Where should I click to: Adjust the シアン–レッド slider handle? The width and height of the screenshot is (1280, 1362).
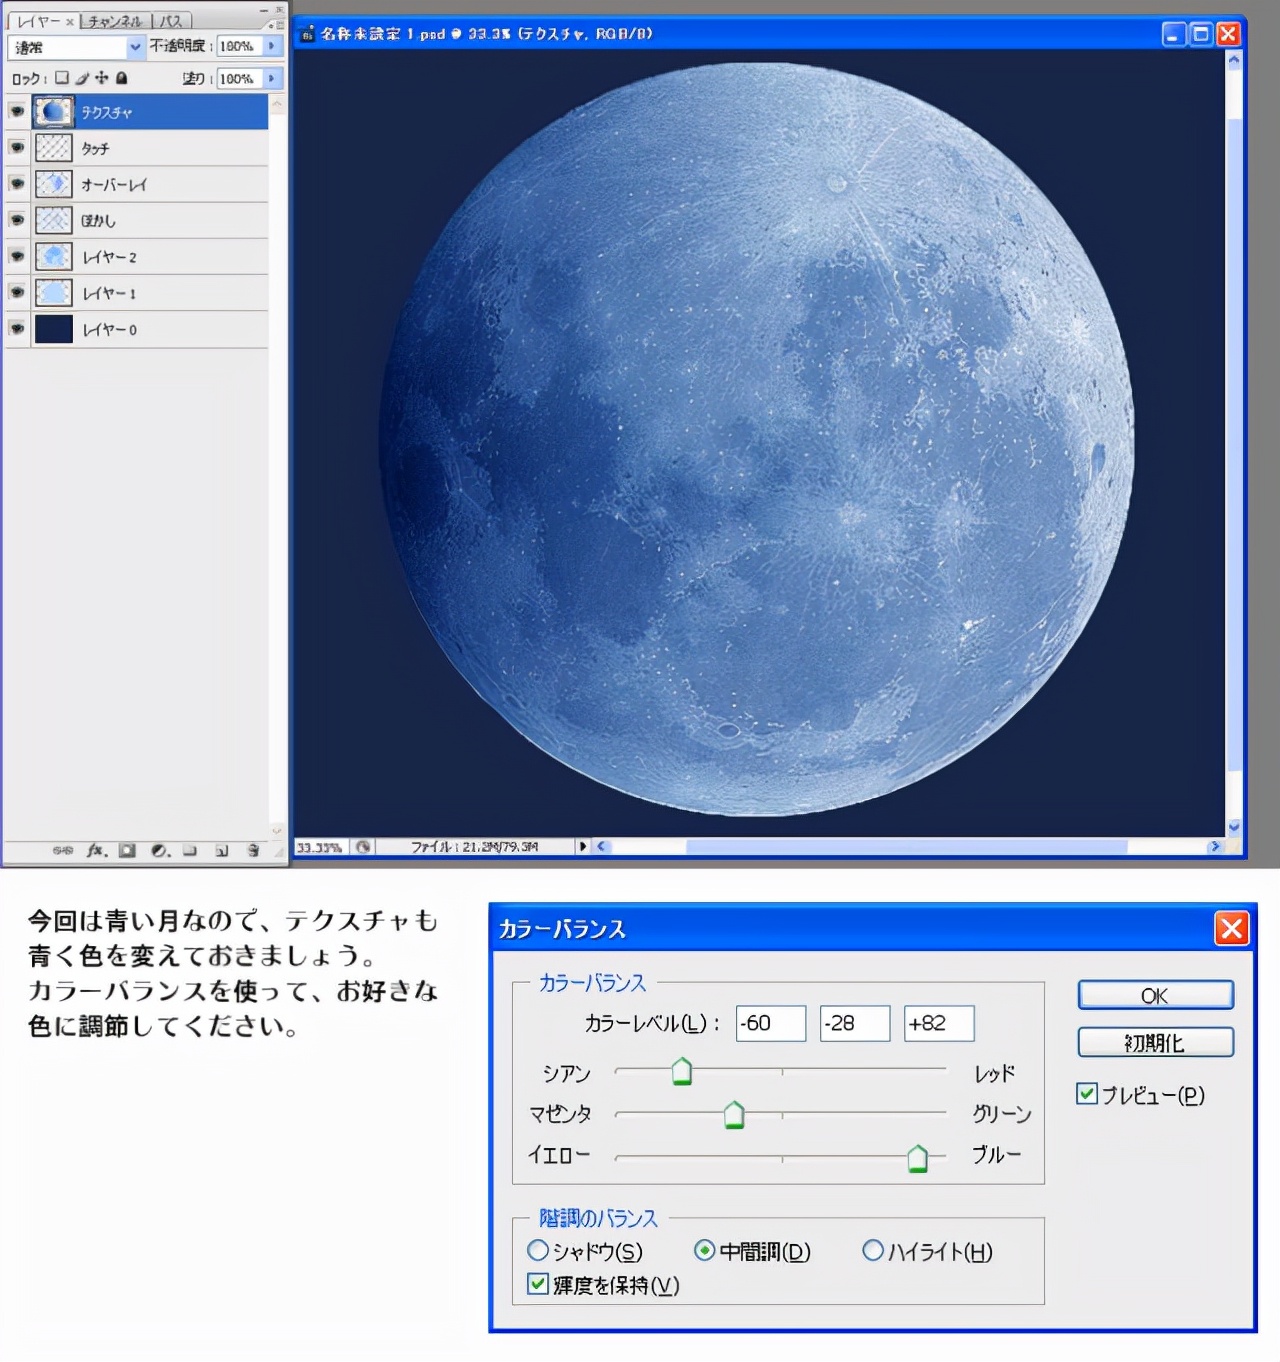tap(682, 1071)
